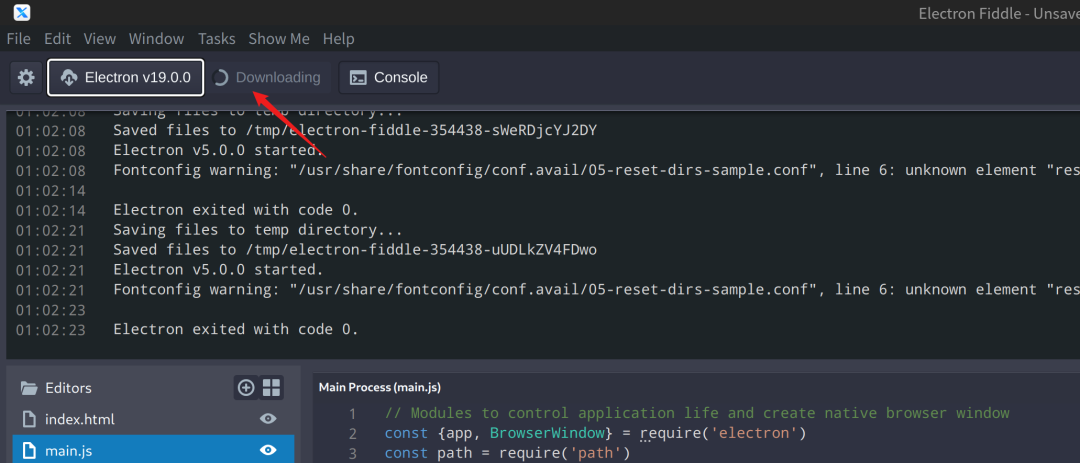1080x463 pixels.
Task: Click the Editors folder heading
Action: 68,388
